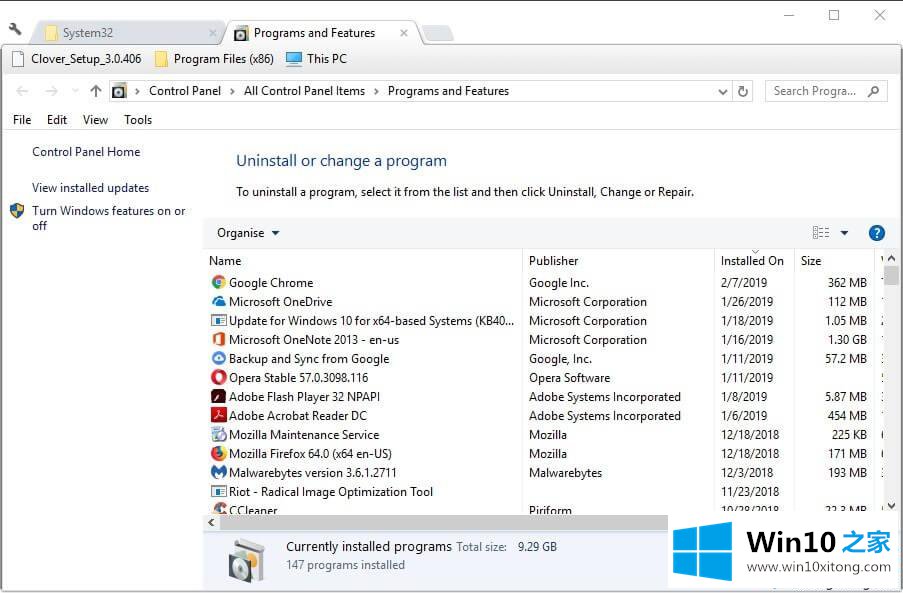903x593 pixels.
Task: Close the Programs and Features tab
Action: coord(404,33)
